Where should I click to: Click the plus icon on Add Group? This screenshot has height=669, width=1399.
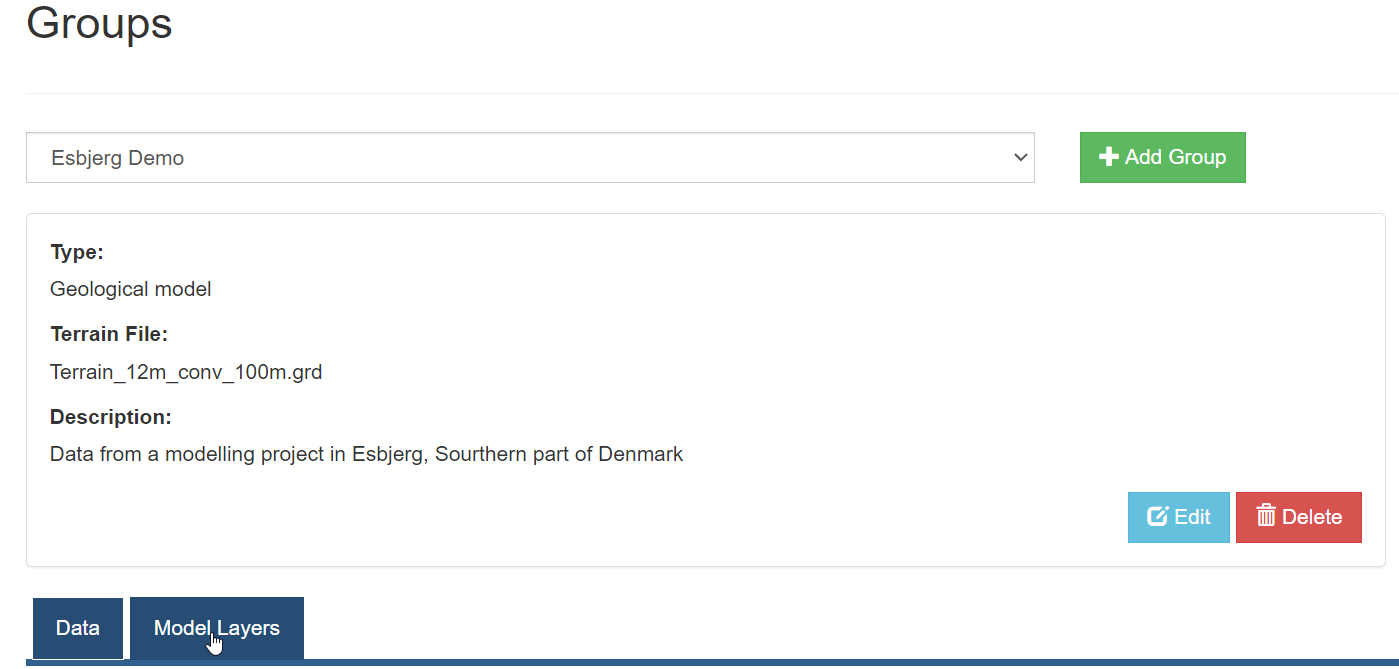tap(1108, 157)
